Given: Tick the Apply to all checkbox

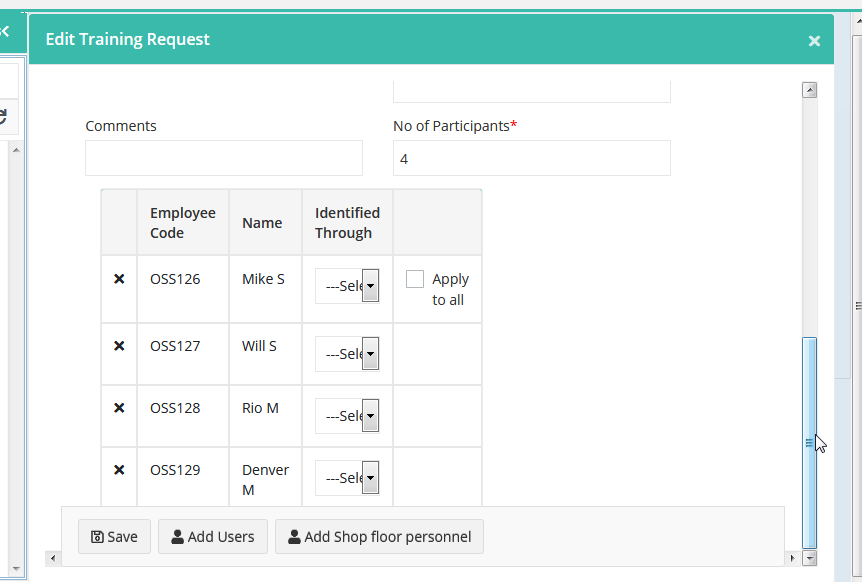Looking at the screenshot, I should [x=415, y=279].
